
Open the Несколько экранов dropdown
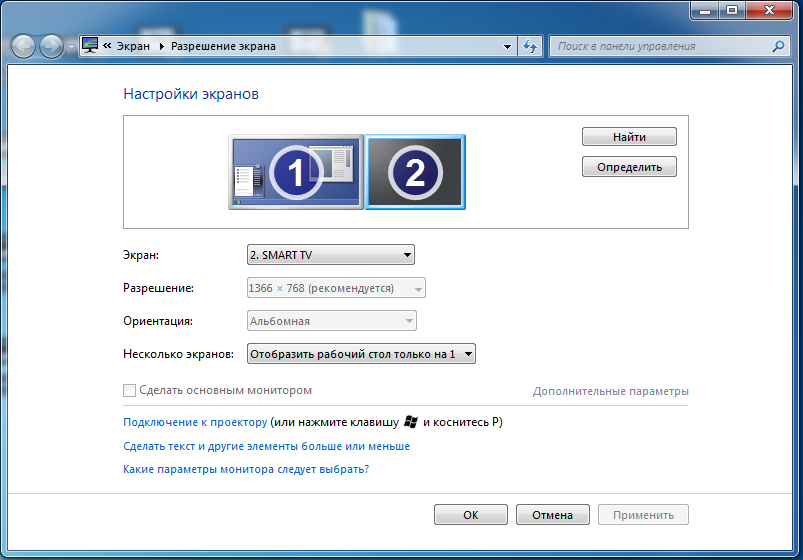(361, 354)
